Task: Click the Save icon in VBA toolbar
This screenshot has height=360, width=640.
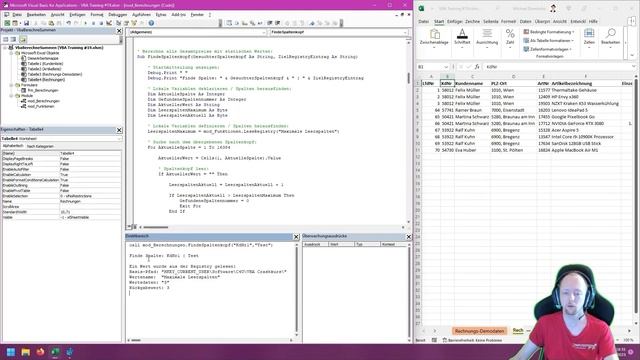Action: pyautogui.click(x=26, y=23)
